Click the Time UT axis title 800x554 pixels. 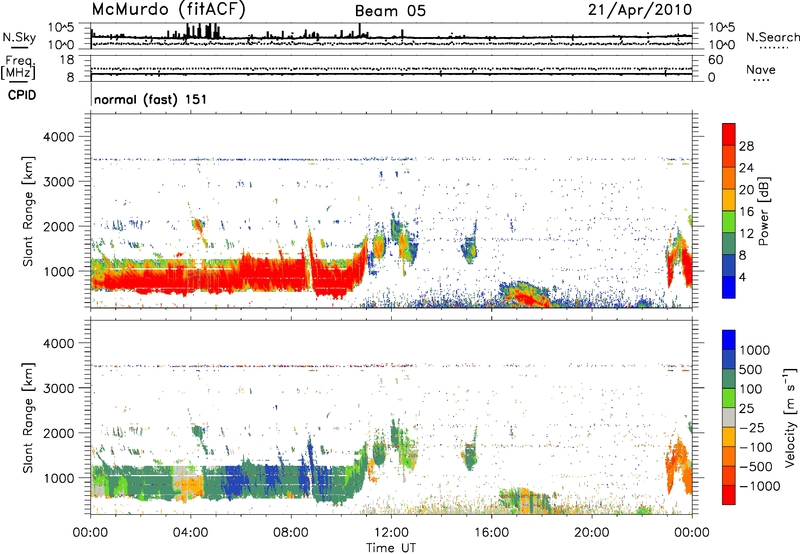tap(391, 548)
